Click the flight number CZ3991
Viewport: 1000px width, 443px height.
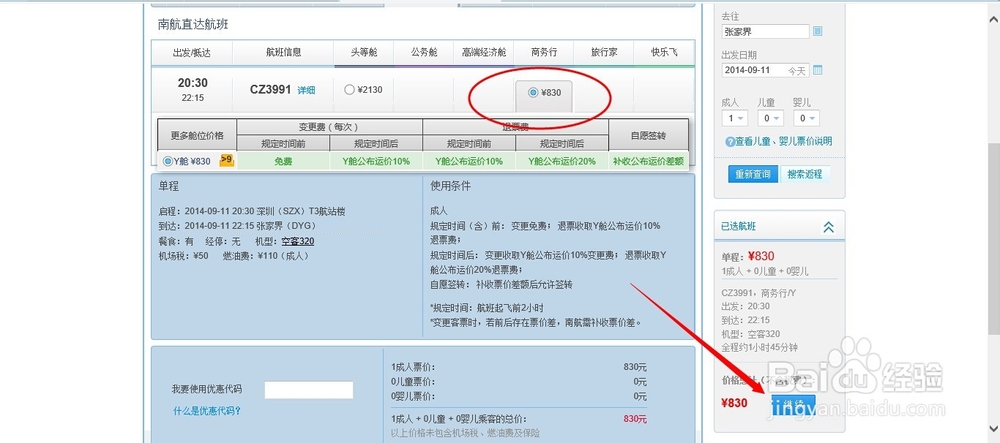point(270,90)
